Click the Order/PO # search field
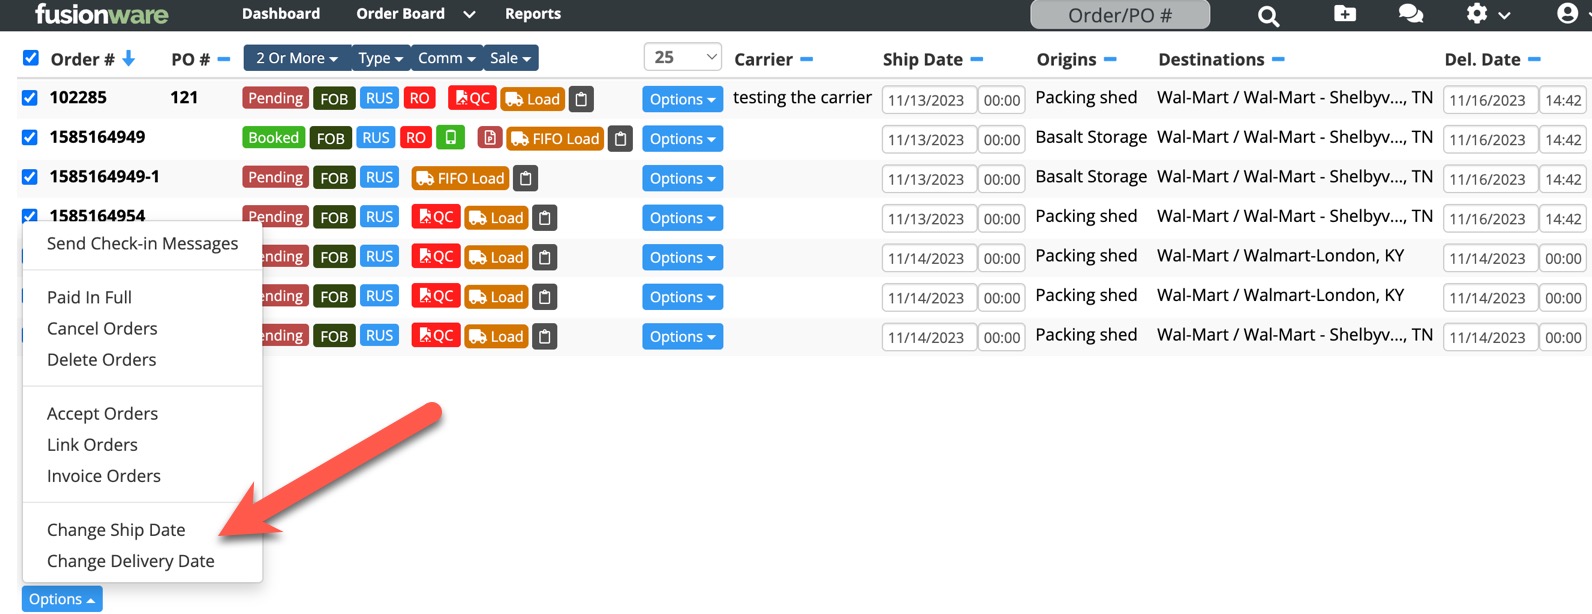This screenshot has height=614, width=1592. (1119, 15)
